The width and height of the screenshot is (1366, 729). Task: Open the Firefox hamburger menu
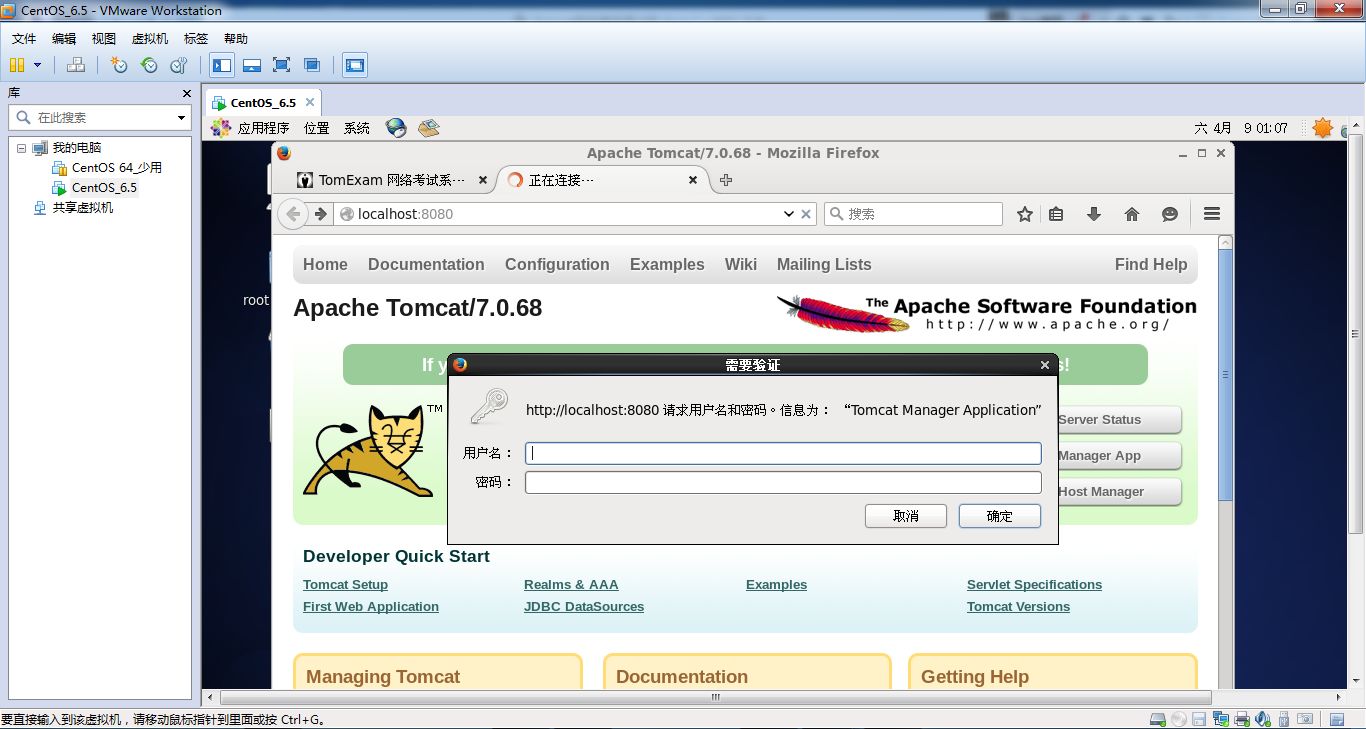pos(1212,214)
